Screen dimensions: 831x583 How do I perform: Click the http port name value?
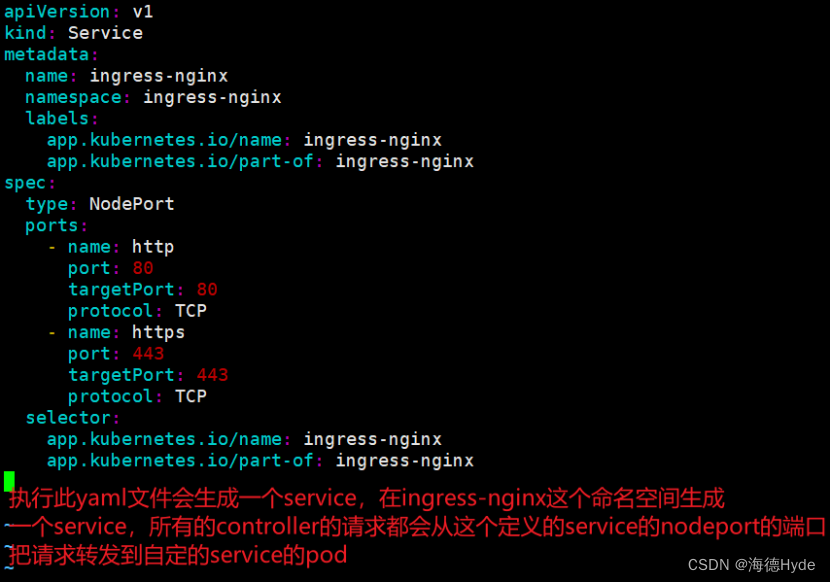point(153,247)
